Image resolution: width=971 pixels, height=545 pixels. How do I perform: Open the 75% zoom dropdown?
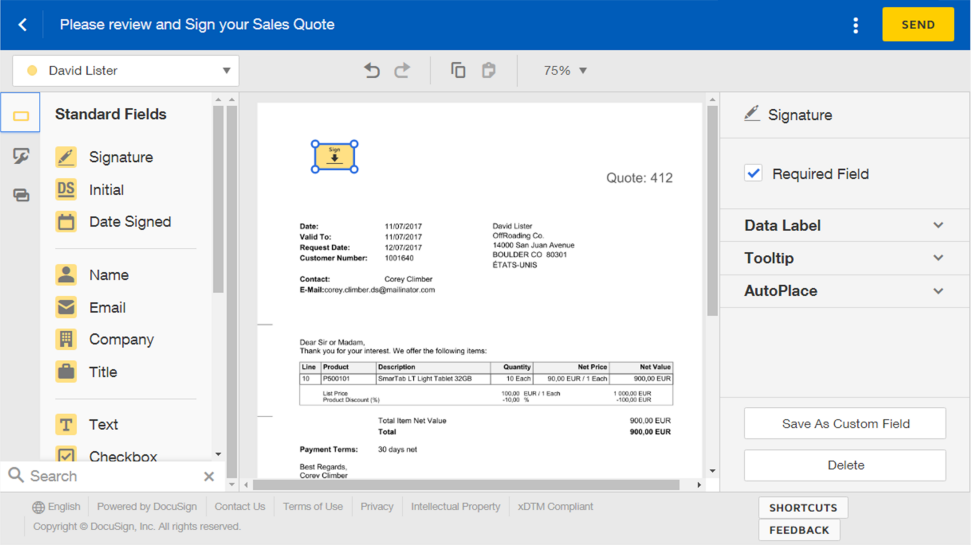pyautogui.click(x=565, y=71)
